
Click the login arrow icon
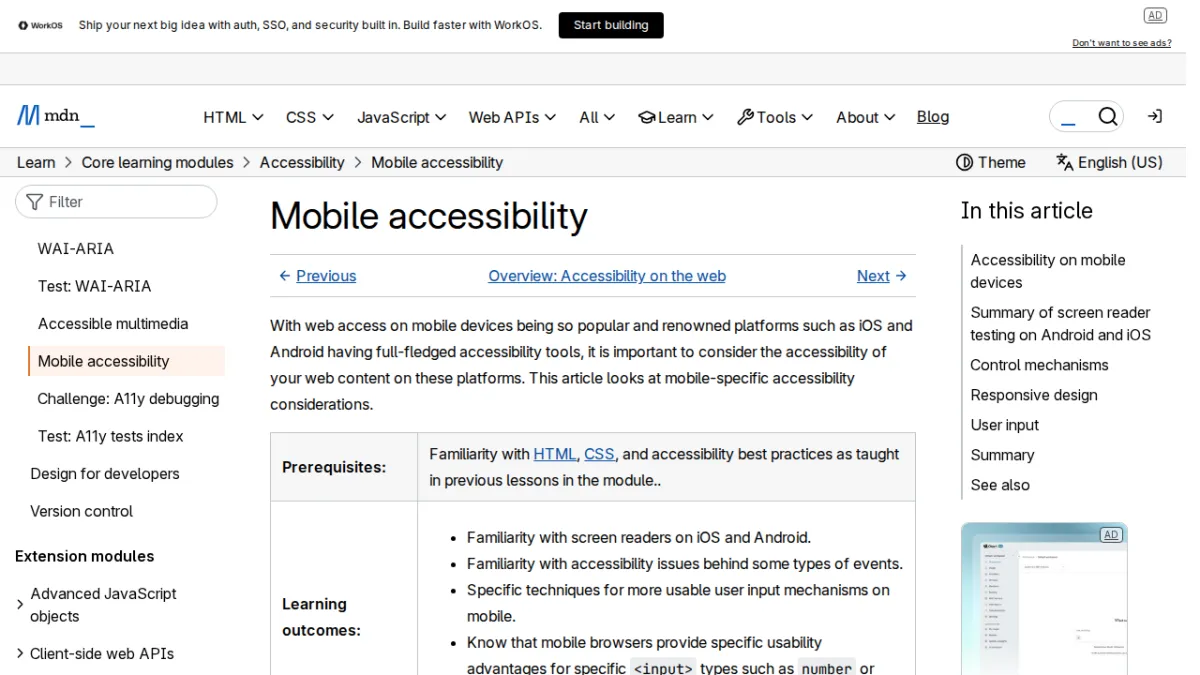(1154, 117)
